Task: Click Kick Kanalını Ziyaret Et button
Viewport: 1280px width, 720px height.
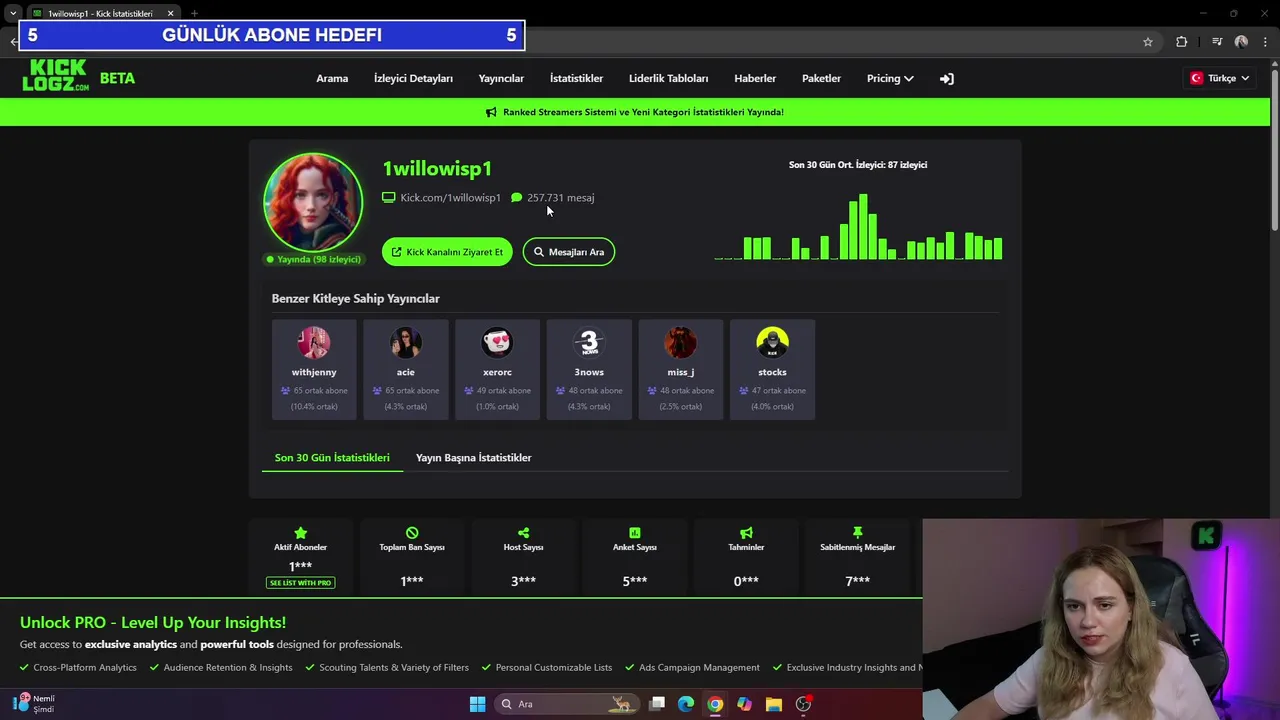Action: tap(447, 252)
